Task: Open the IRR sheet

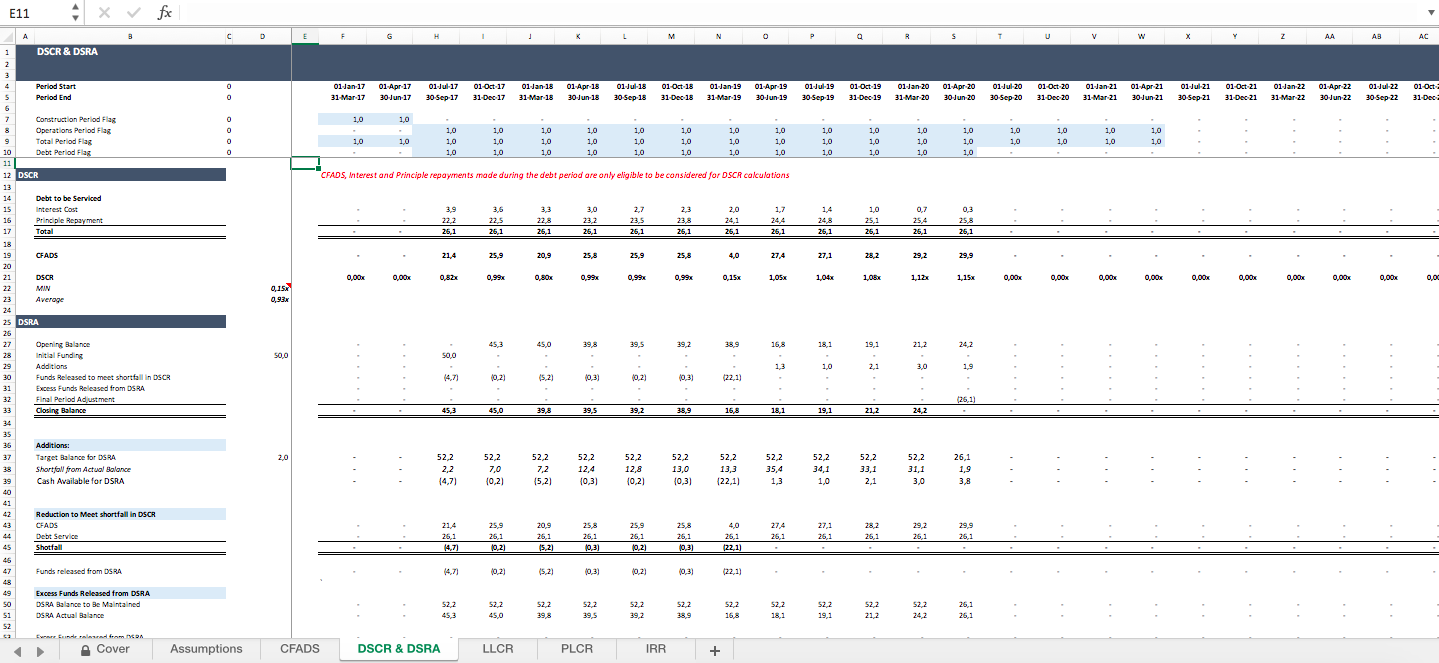Action: pos(654,648)
